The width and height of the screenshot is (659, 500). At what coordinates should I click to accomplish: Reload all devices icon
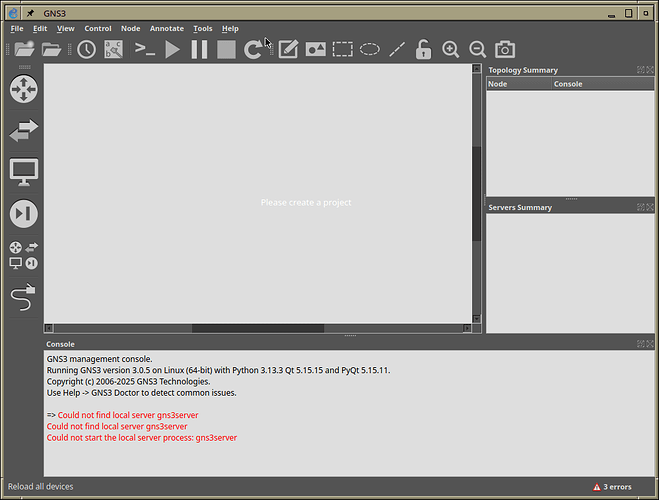(x=253, y=49)
